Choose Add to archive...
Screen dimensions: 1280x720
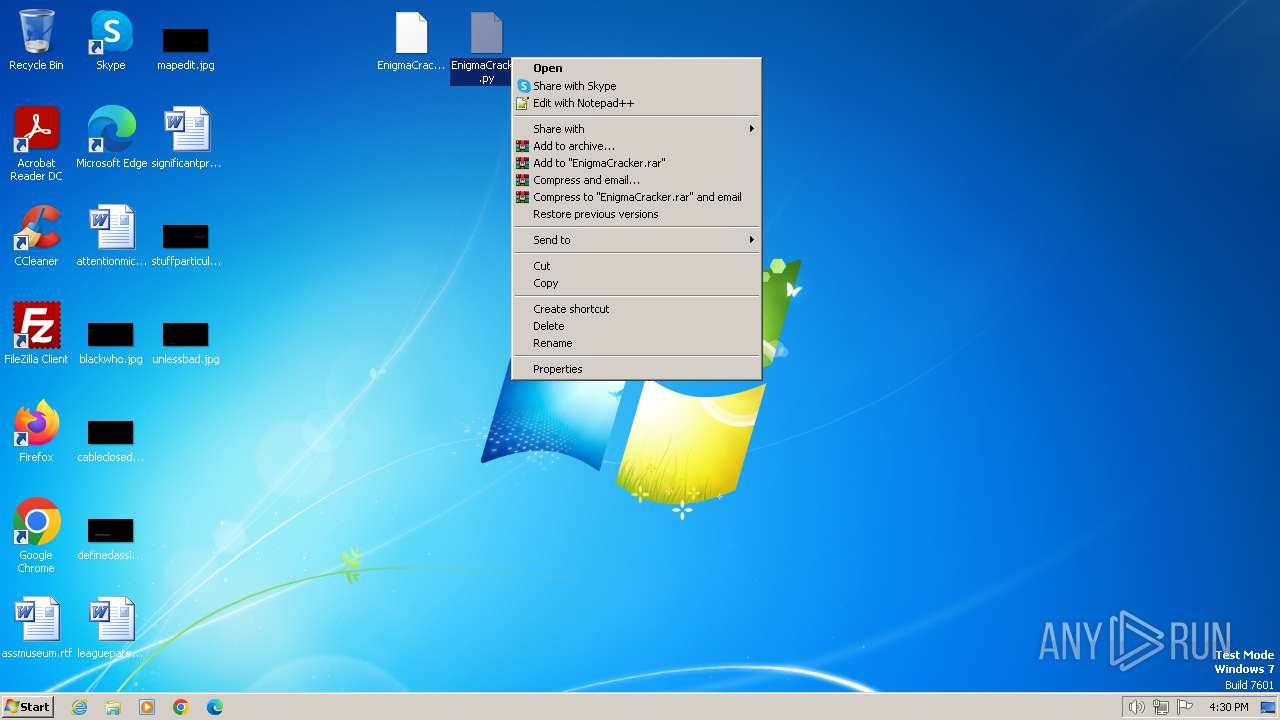coord(637,146)
